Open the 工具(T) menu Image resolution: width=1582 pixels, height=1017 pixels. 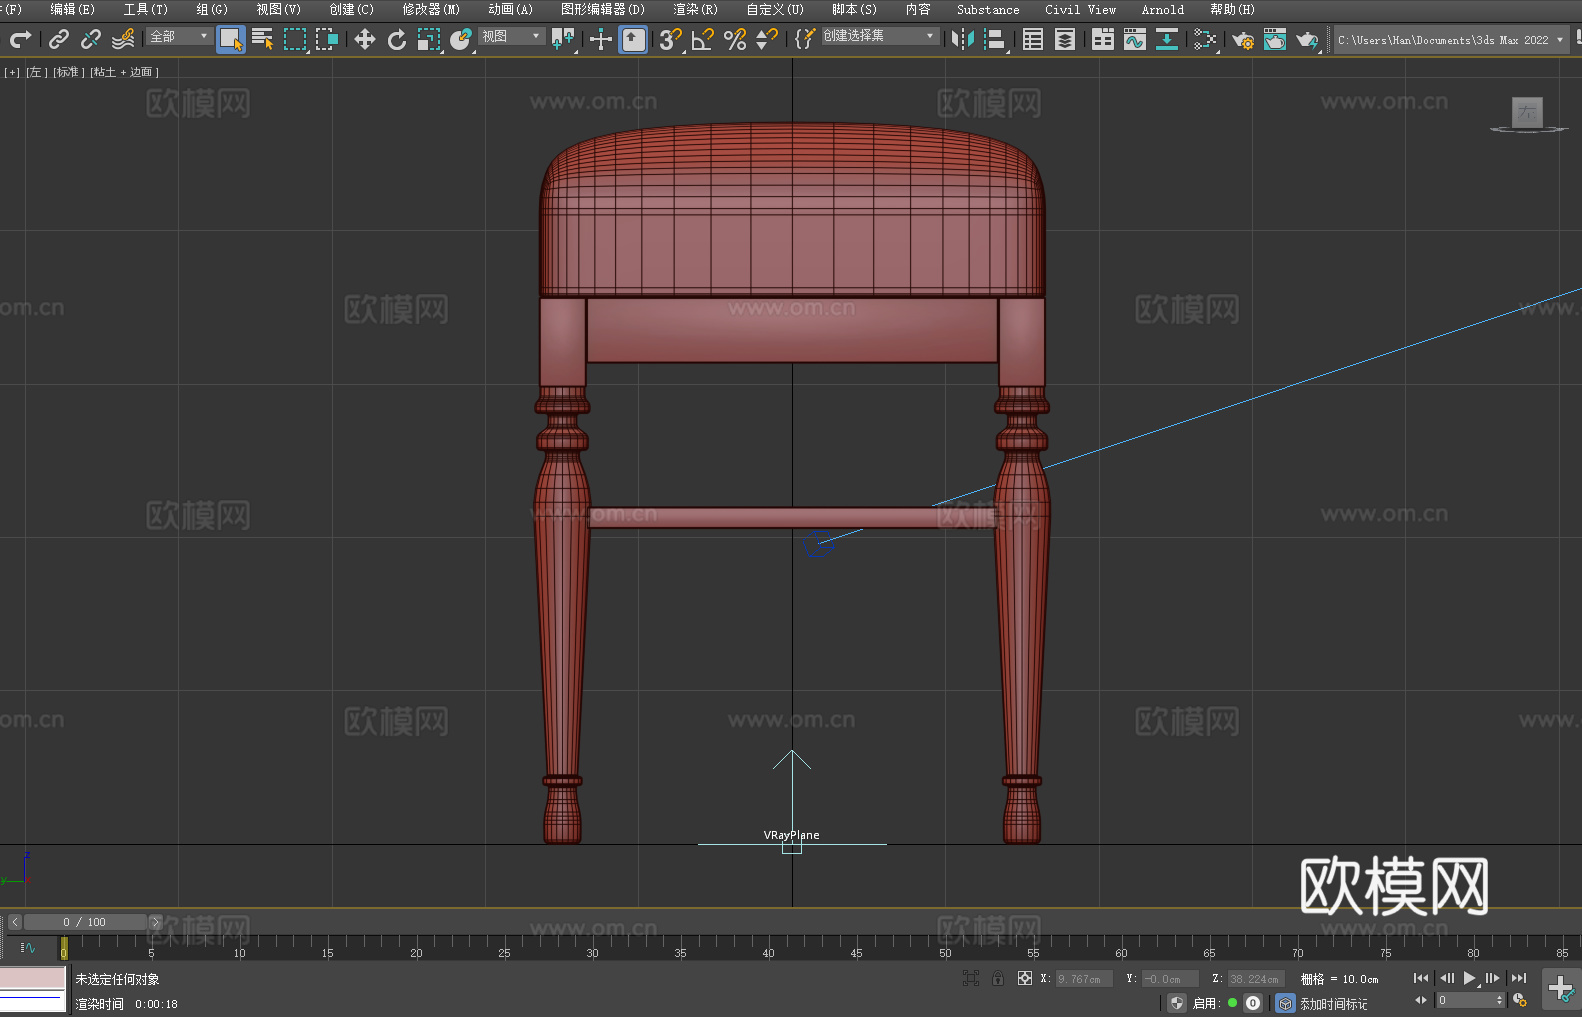click(x=146, y=9)
